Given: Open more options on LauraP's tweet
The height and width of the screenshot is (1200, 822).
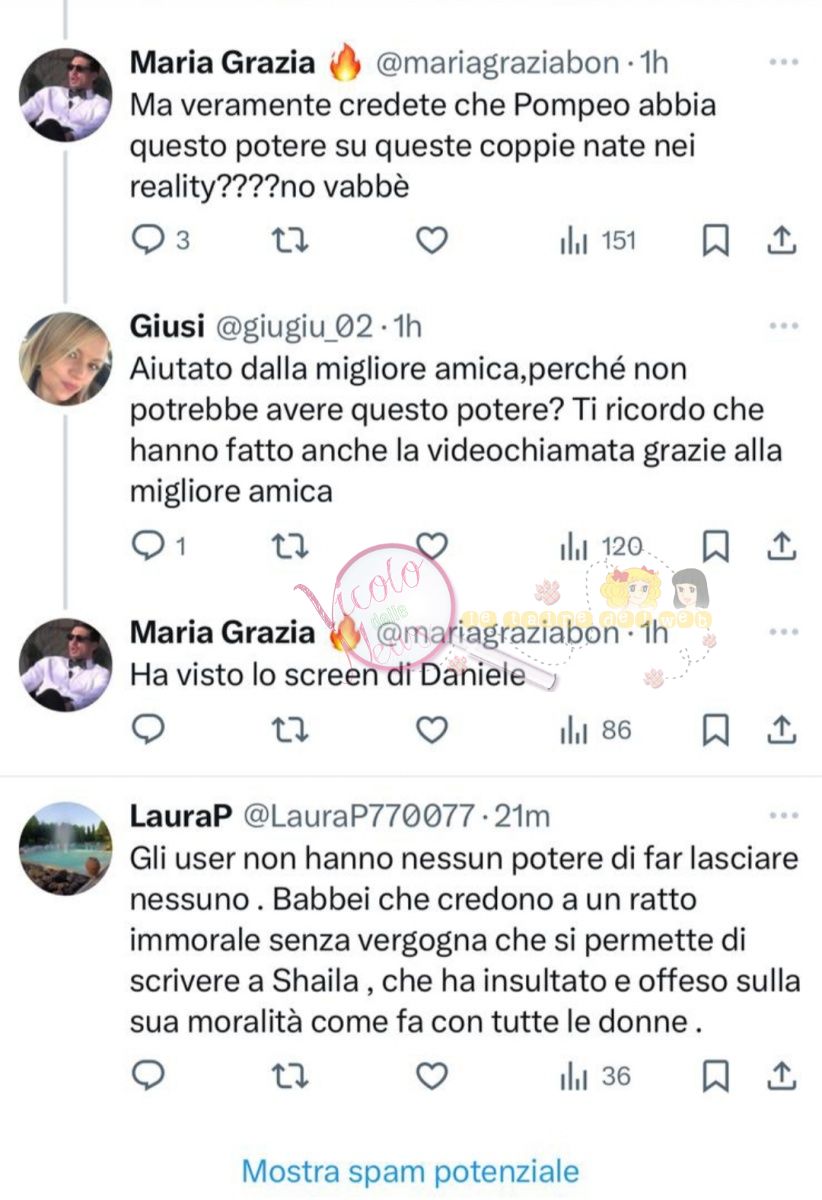Looking at the screenshot, I should pyautogui.click(x=783, y=815).
